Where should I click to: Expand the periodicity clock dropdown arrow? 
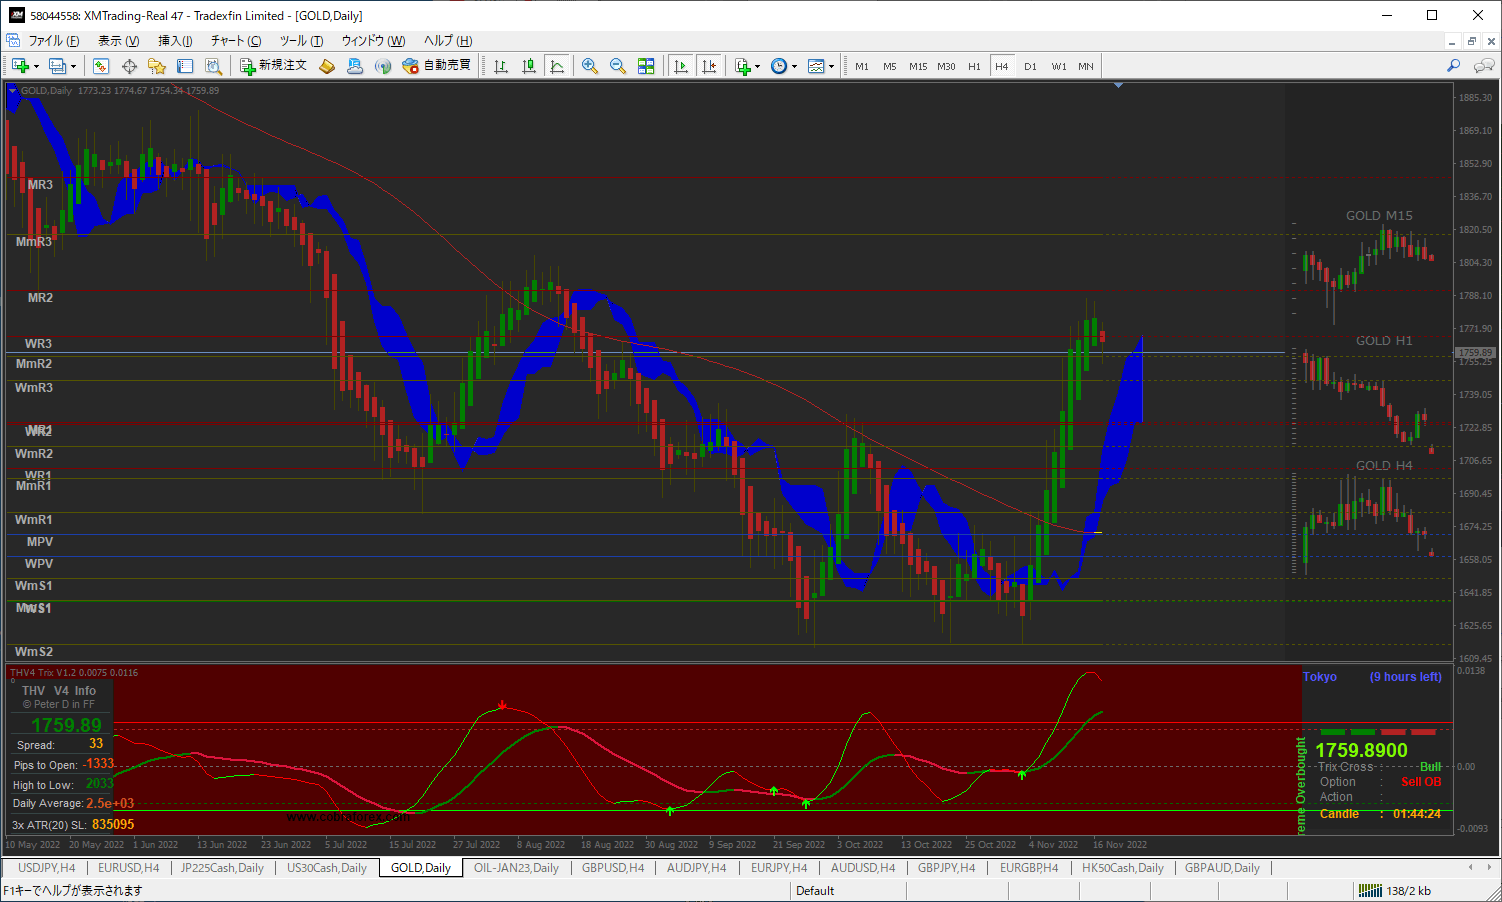tap(795, 67)
